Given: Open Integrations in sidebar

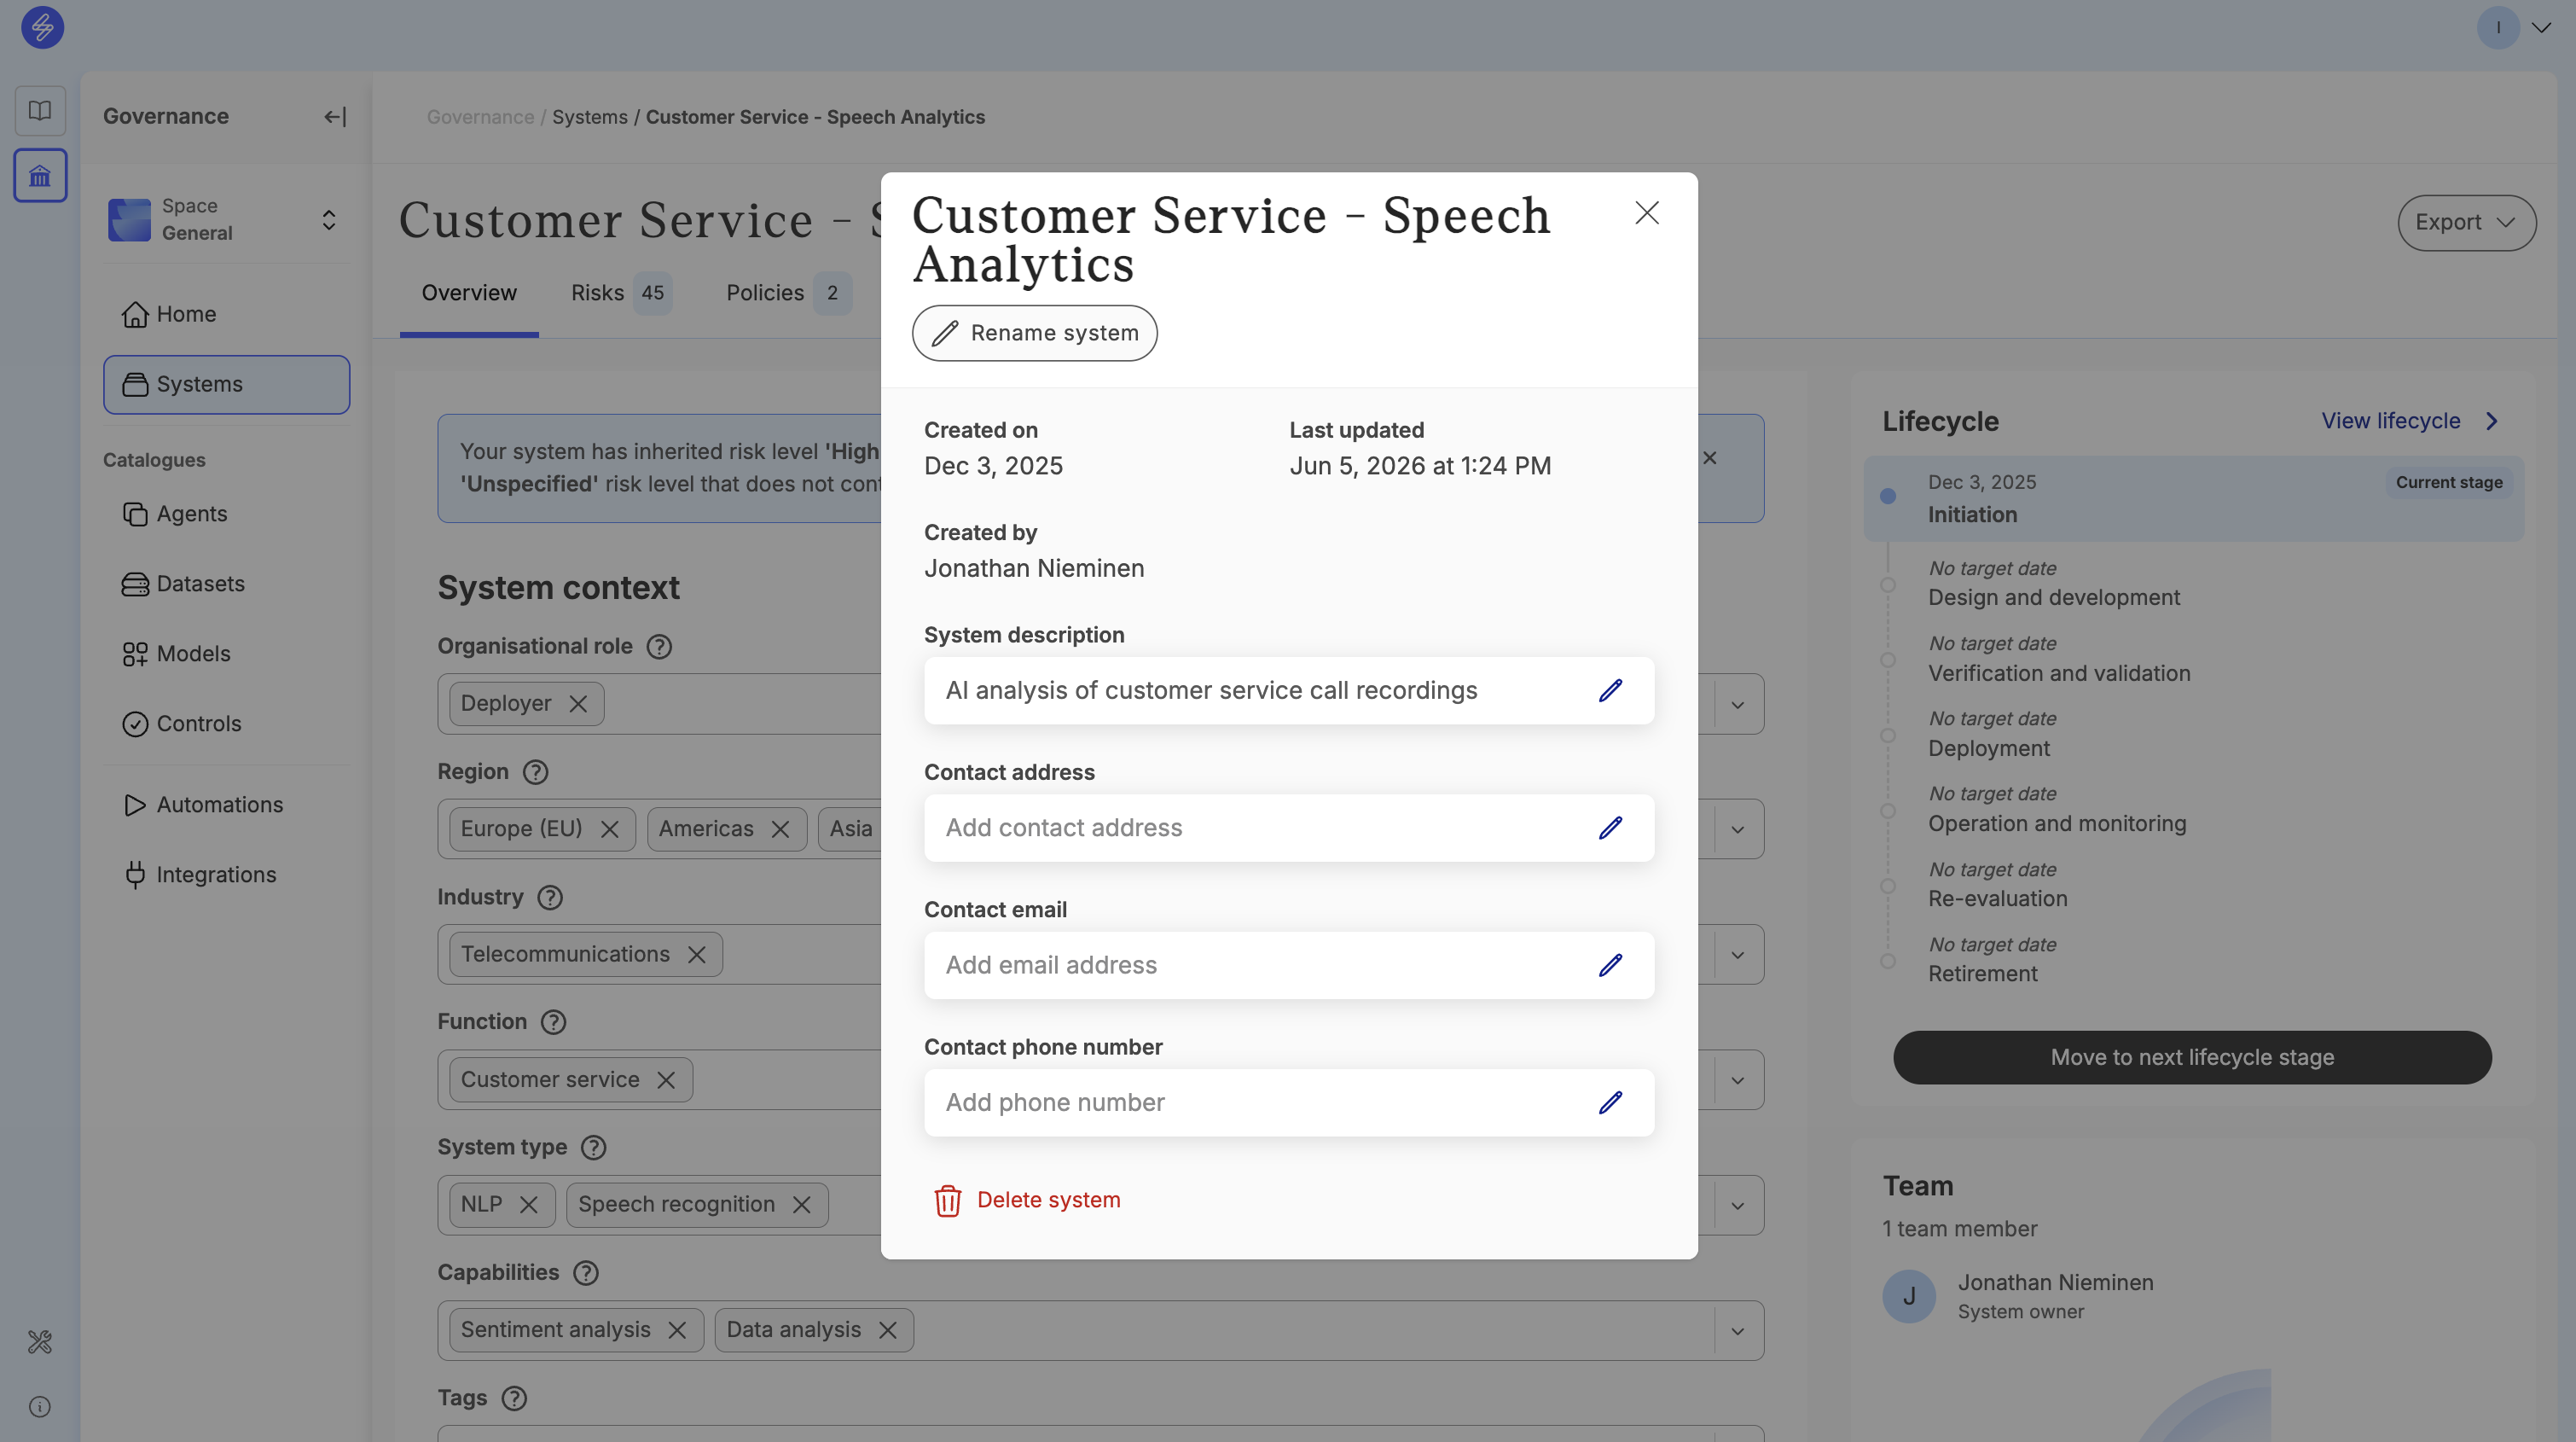Looking at the screenshot, I should (226, 875).
